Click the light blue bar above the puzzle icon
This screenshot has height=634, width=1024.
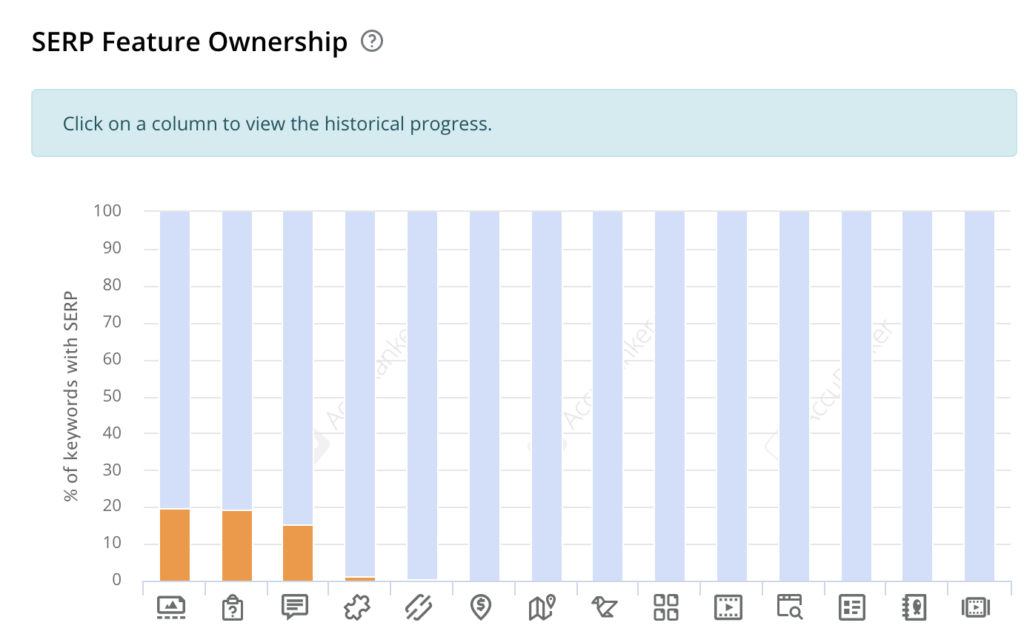pyautogui.click(x=360, y=394)
